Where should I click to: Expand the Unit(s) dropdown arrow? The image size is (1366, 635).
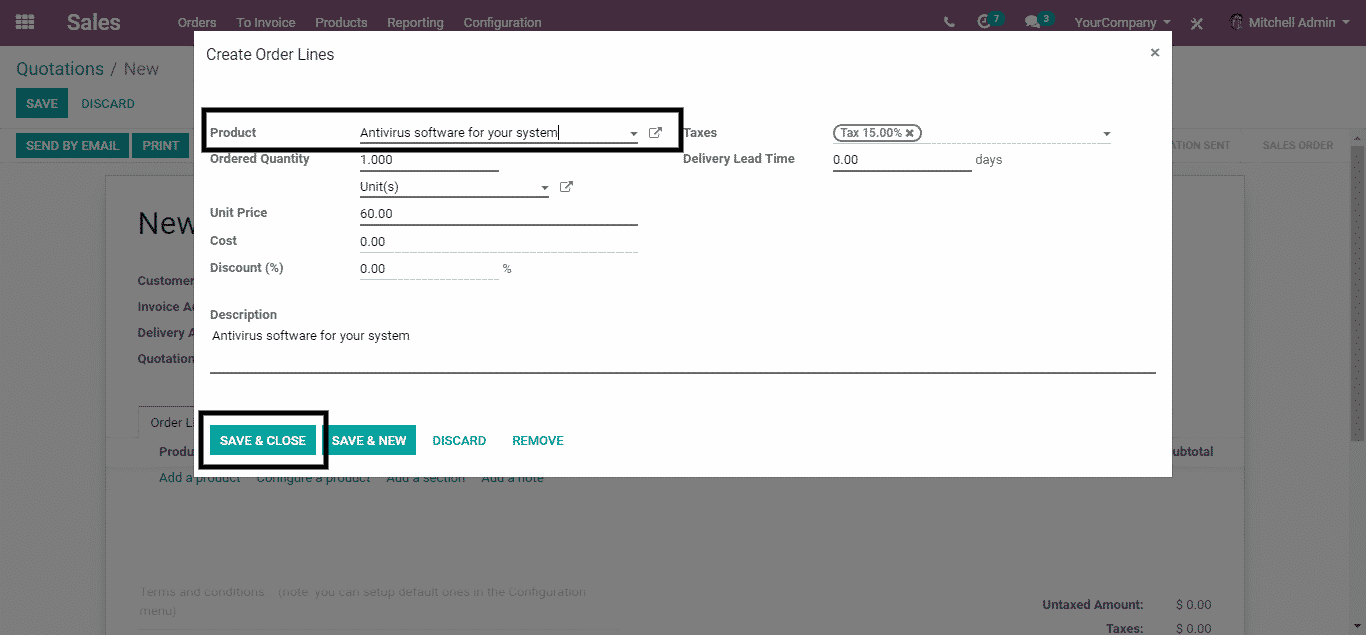[544, 188]
